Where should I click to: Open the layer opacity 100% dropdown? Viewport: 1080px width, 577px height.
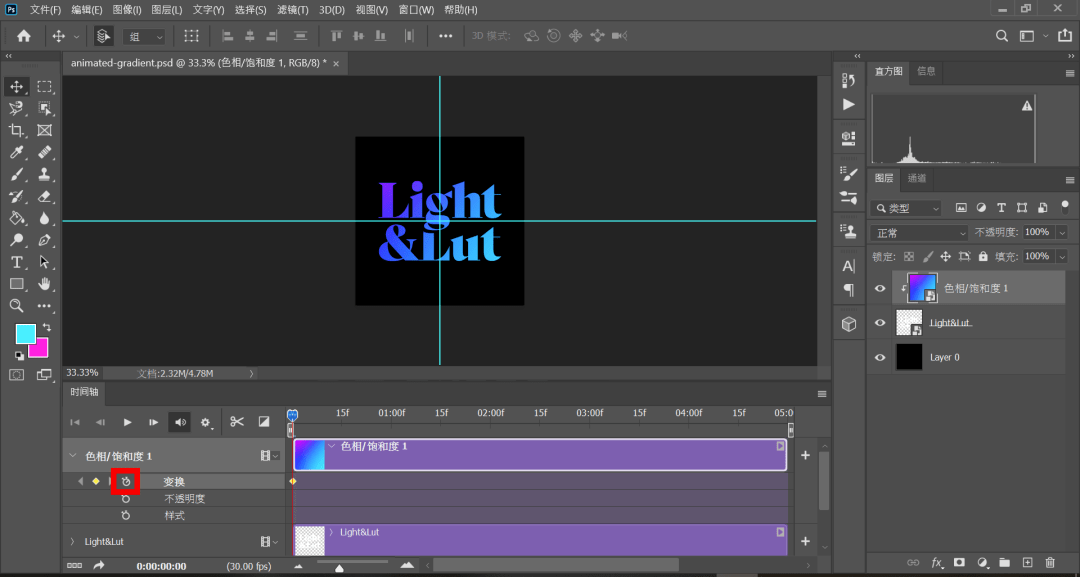[x=1061, y=233]
